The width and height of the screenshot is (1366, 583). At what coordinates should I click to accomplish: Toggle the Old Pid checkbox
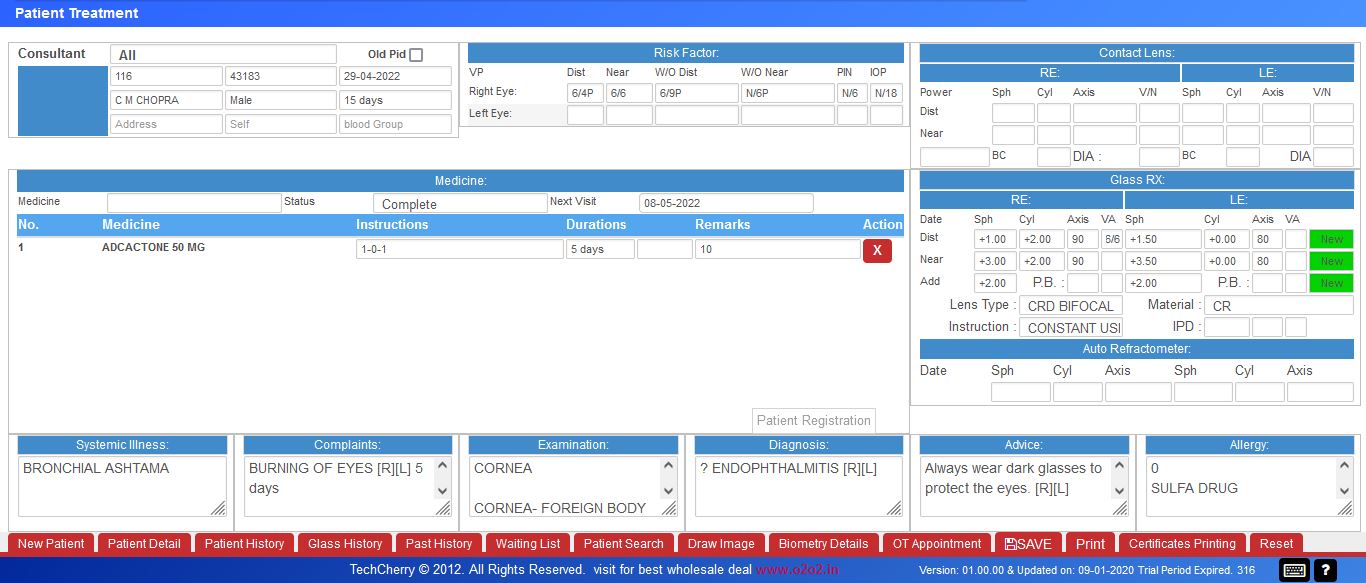[415, 54]
